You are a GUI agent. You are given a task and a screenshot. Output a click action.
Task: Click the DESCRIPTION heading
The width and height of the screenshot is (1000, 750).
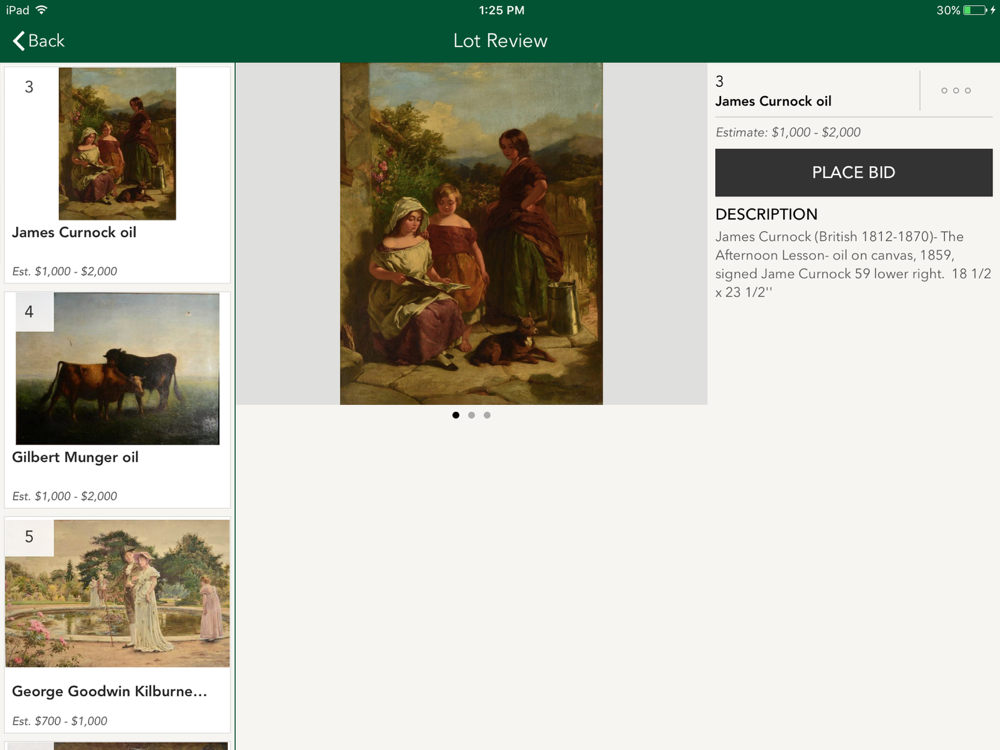[766, 214]
